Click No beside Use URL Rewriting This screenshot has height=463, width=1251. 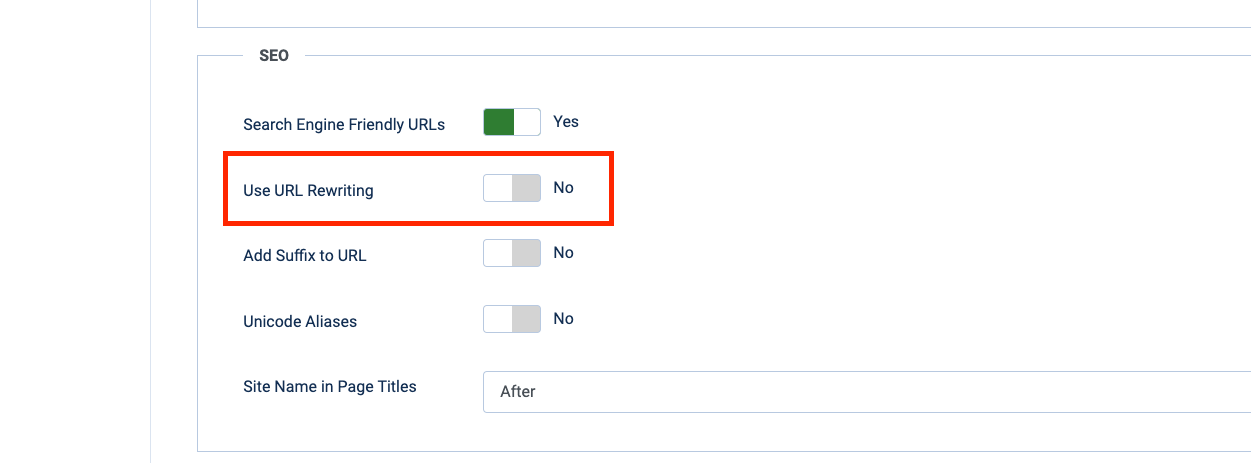tap(564, 188)
